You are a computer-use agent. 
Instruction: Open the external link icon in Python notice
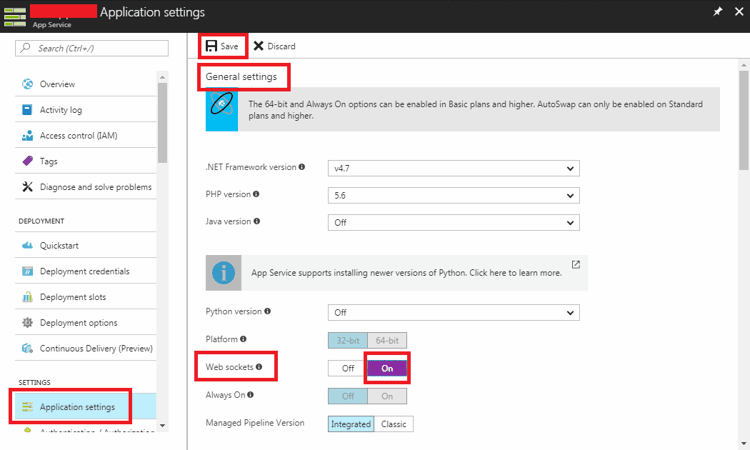tap(576, 264)
